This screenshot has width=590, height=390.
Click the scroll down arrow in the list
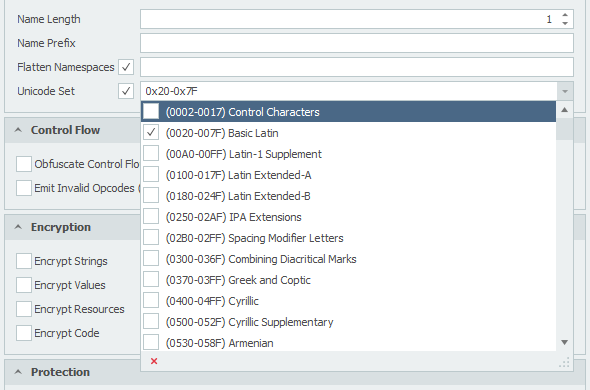[564, 342]
